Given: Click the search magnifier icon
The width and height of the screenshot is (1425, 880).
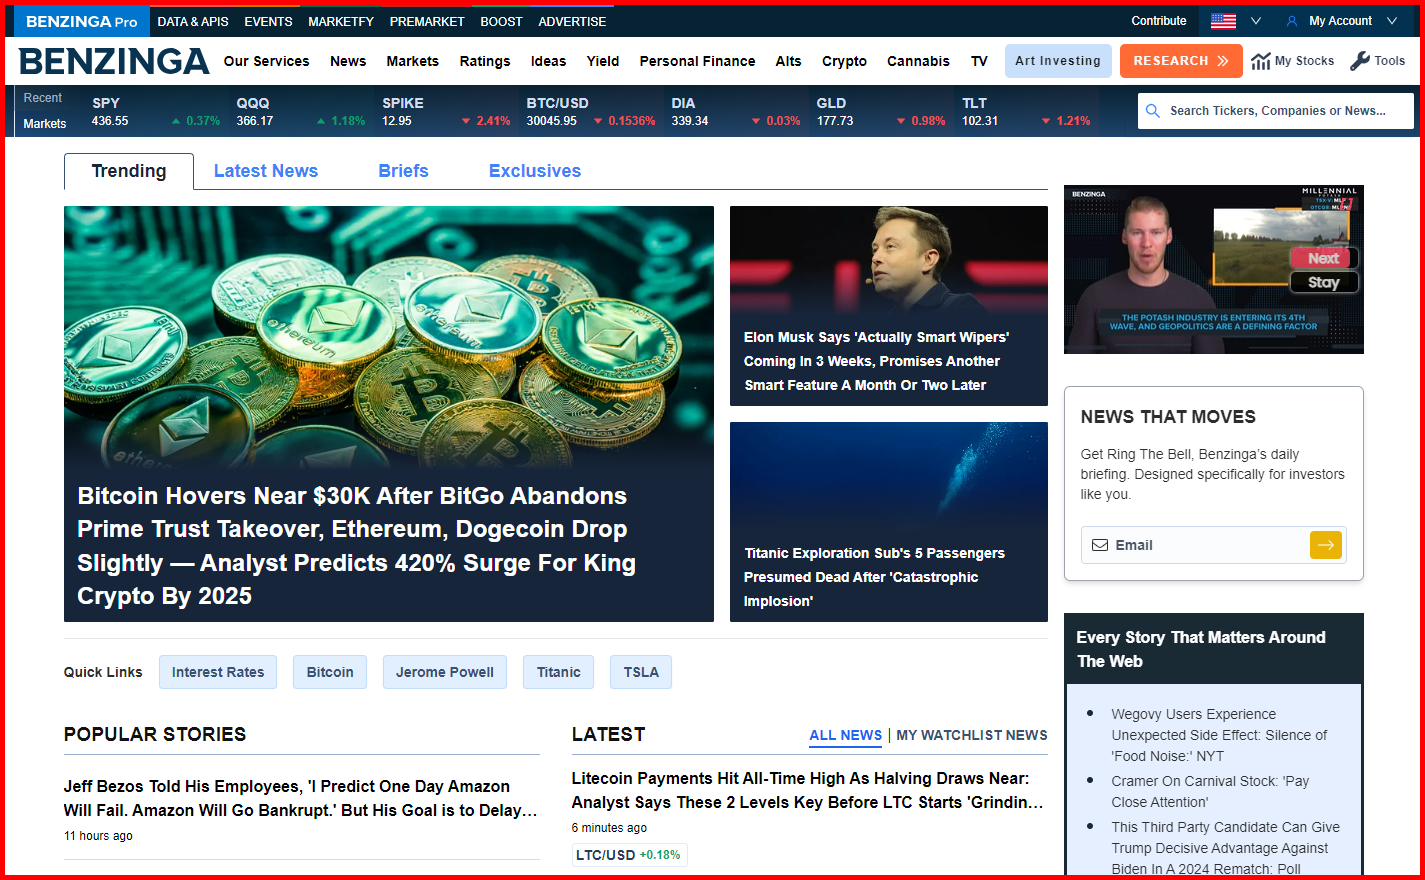Looking at the screenshot, I should [1153, 111].
